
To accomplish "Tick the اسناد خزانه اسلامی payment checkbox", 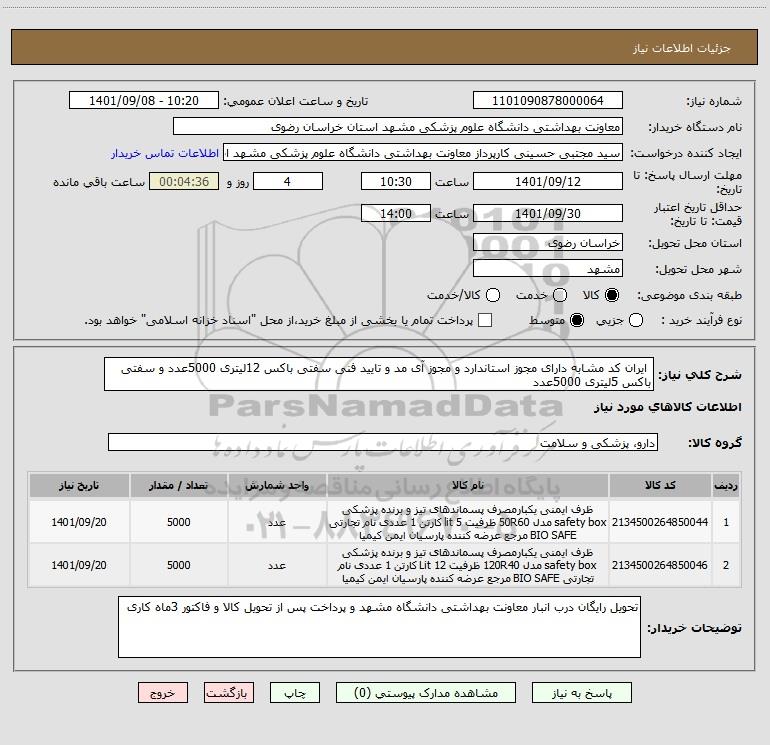I will click(485, 320).
